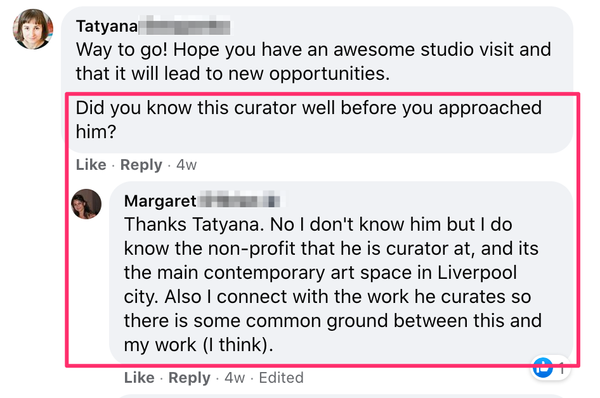Reply to Margaret's comment
The width and height of the screenshot is (600, 398).
(189, 378)
